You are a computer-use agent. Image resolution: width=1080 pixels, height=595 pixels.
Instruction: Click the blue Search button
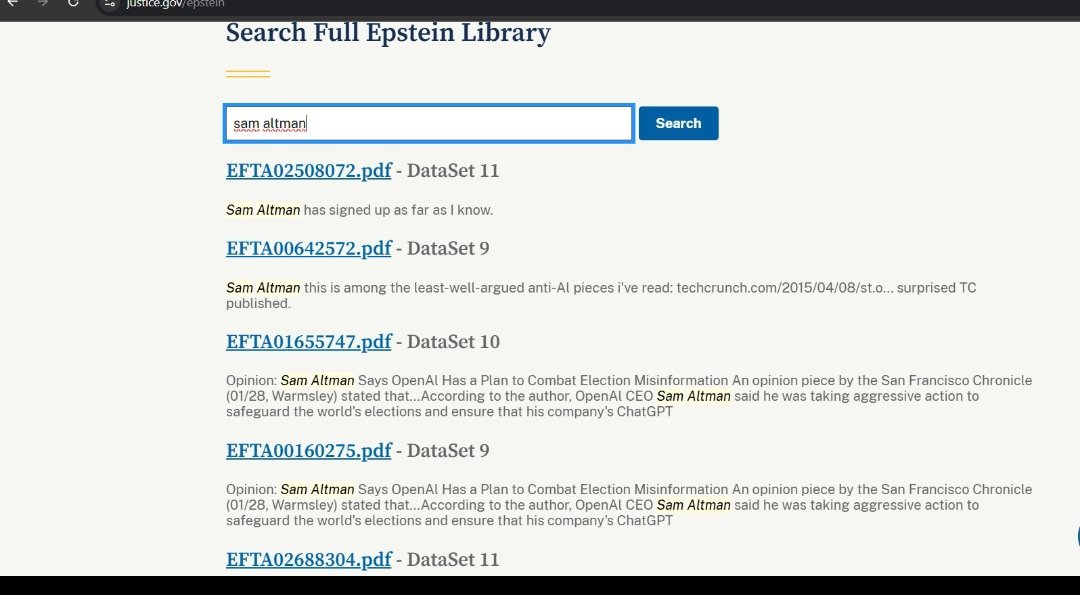point(678,123)
